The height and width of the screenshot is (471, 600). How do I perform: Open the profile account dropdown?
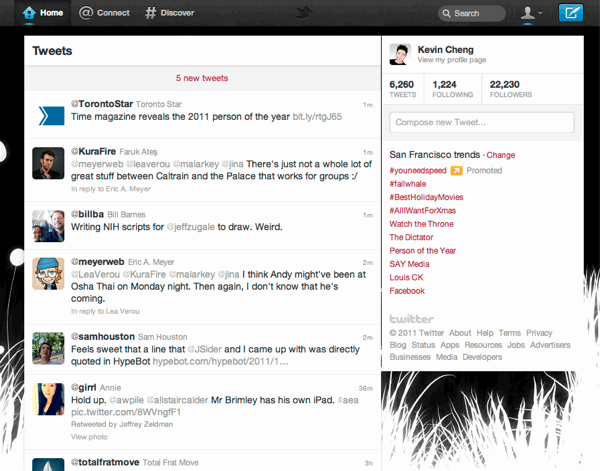(x=532, y=13)
